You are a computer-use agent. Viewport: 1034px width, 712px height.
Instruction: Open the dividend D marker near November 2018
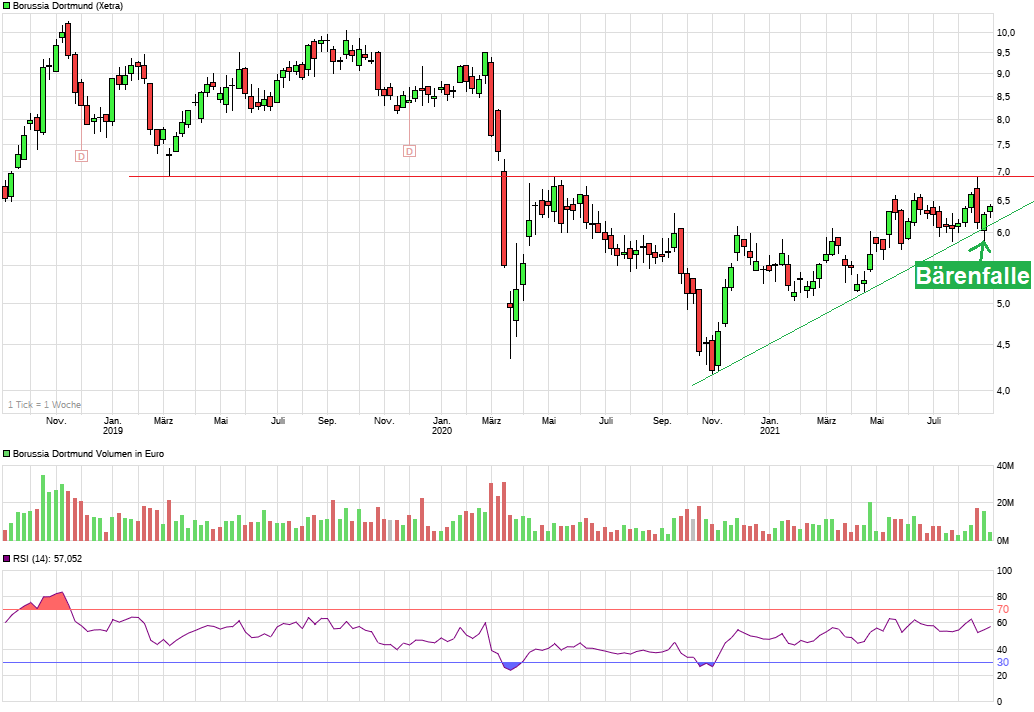point(81,156)
